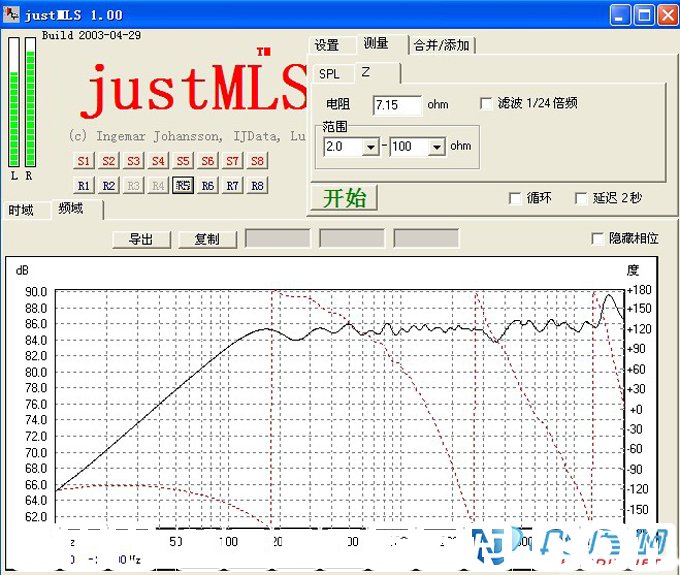The height and width of the screenshot is (575, 680).
Task: Select the focused R5 recall button
Action: click(183, 186)
